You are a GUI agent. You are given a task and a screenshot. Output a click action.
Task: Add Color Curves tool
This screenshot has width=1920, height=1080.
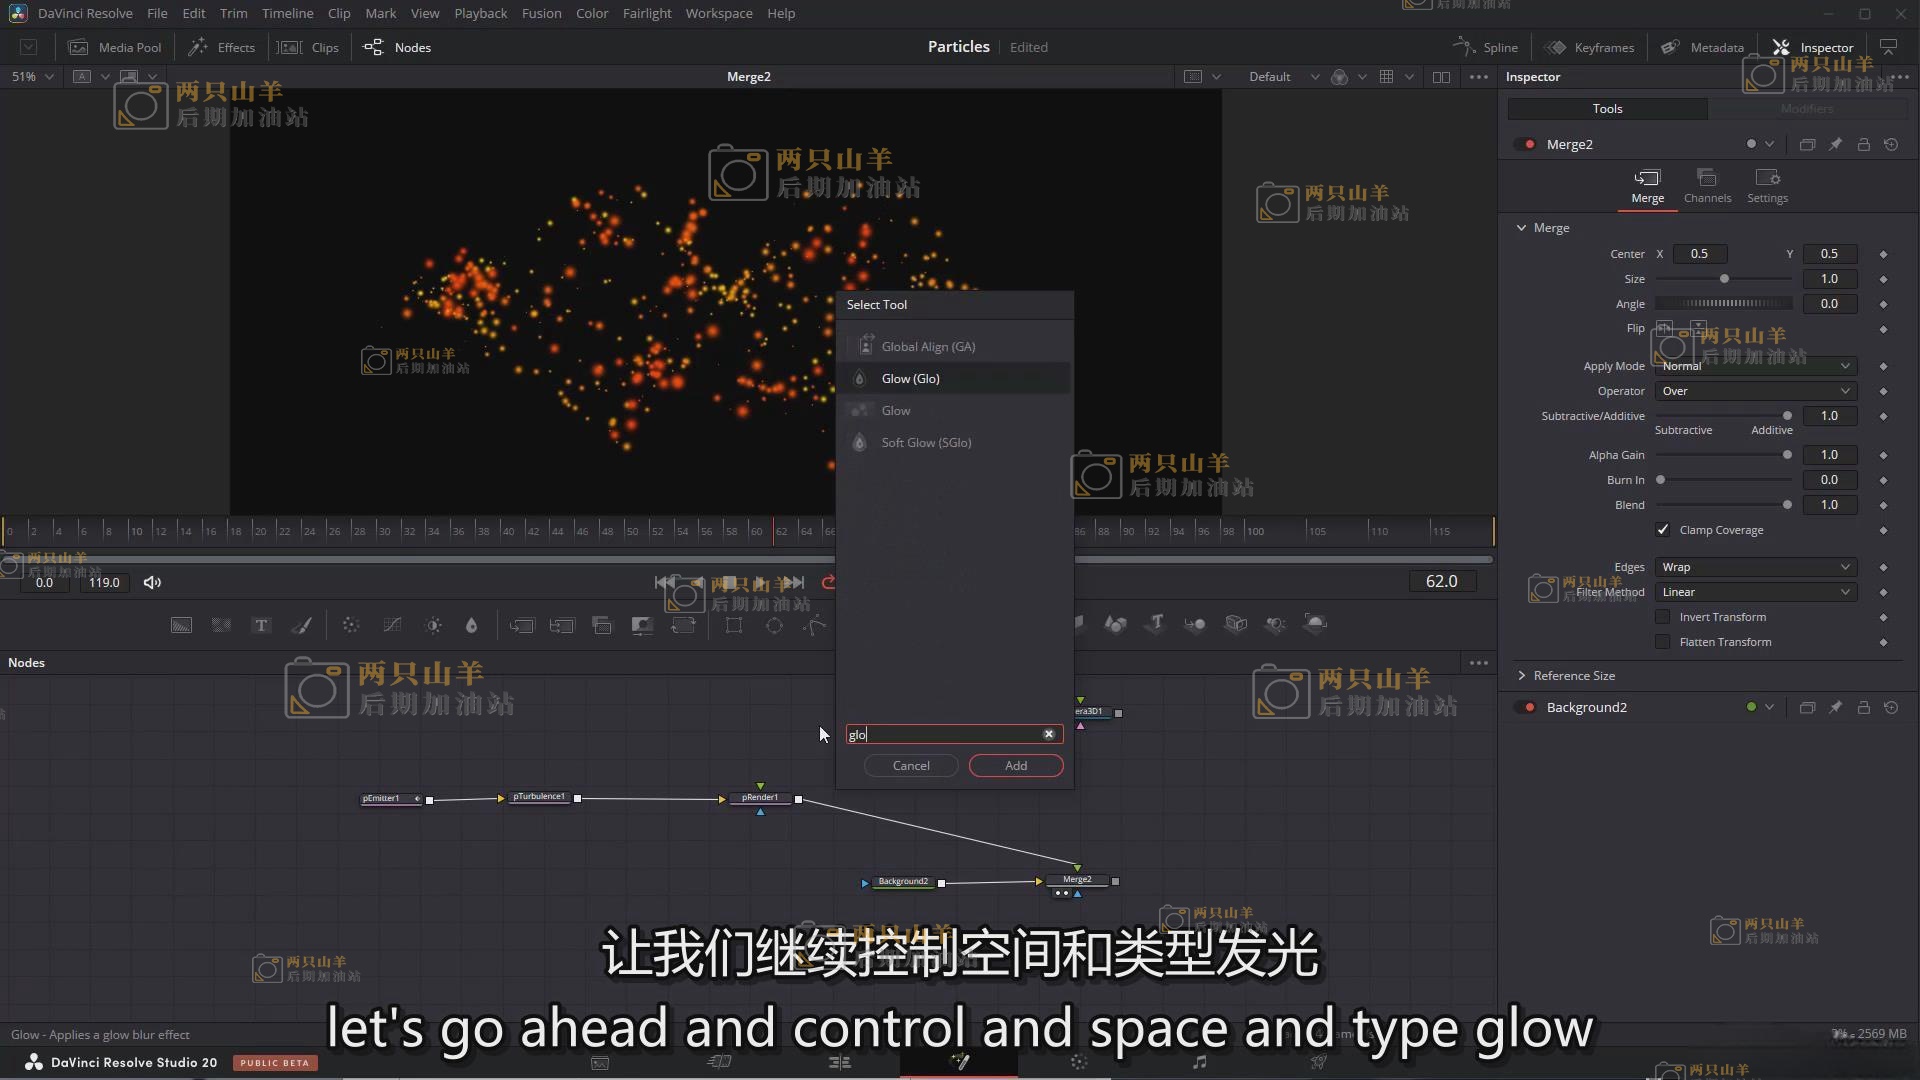click(x=392, y=625)
